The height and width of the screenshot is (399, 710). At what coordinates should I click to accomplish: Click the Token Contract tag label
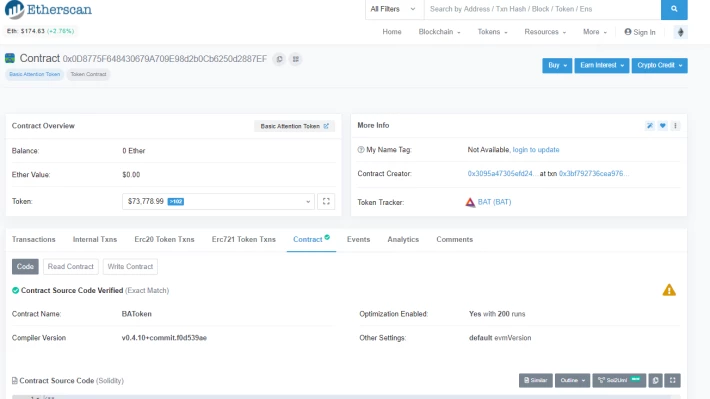click(x=88, y=74)
